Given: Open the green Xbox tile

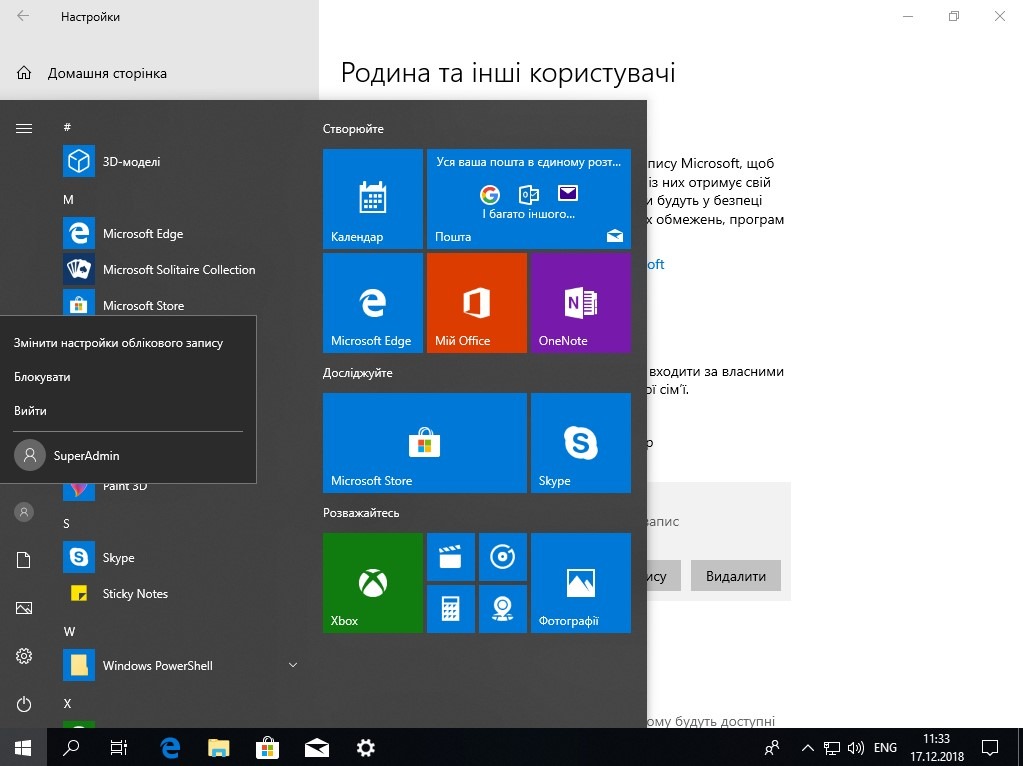Looking at the screenshot, I should [x=373, y=583].
